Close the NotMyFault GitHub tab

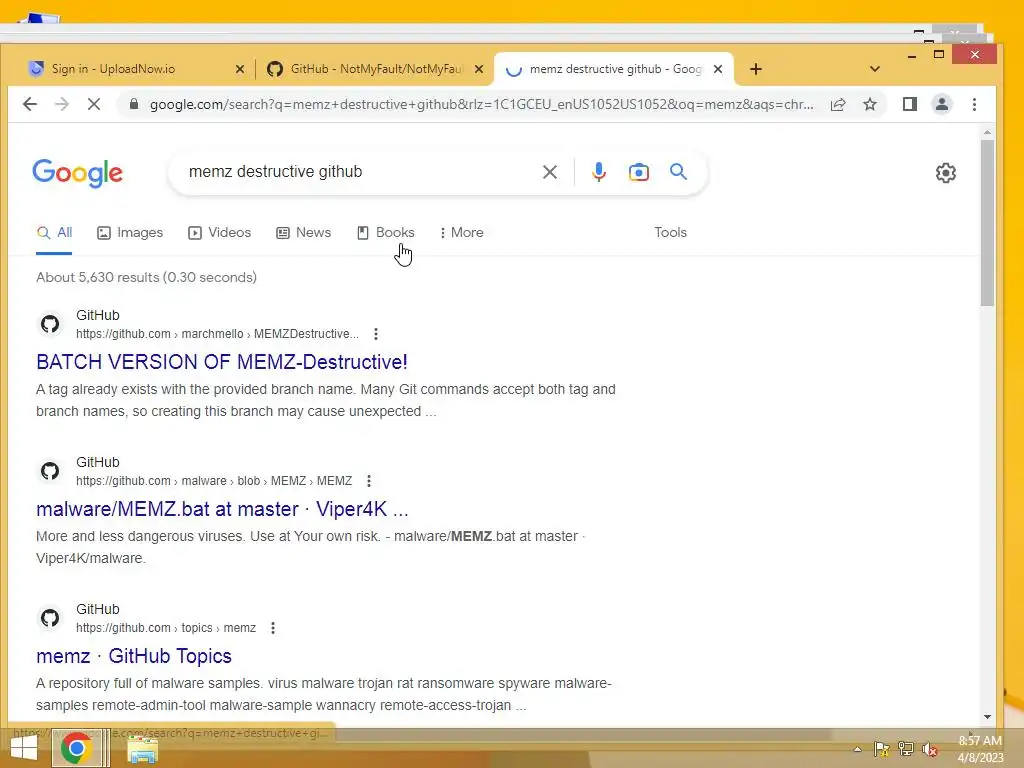coord(479,69)
